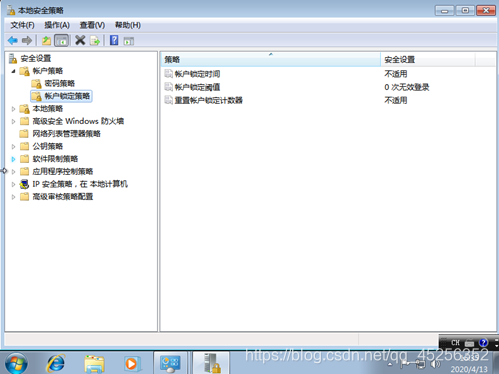Click the Local Security Policy taskbar item
The width and height of the screenshot is (499, 374).
212,363
